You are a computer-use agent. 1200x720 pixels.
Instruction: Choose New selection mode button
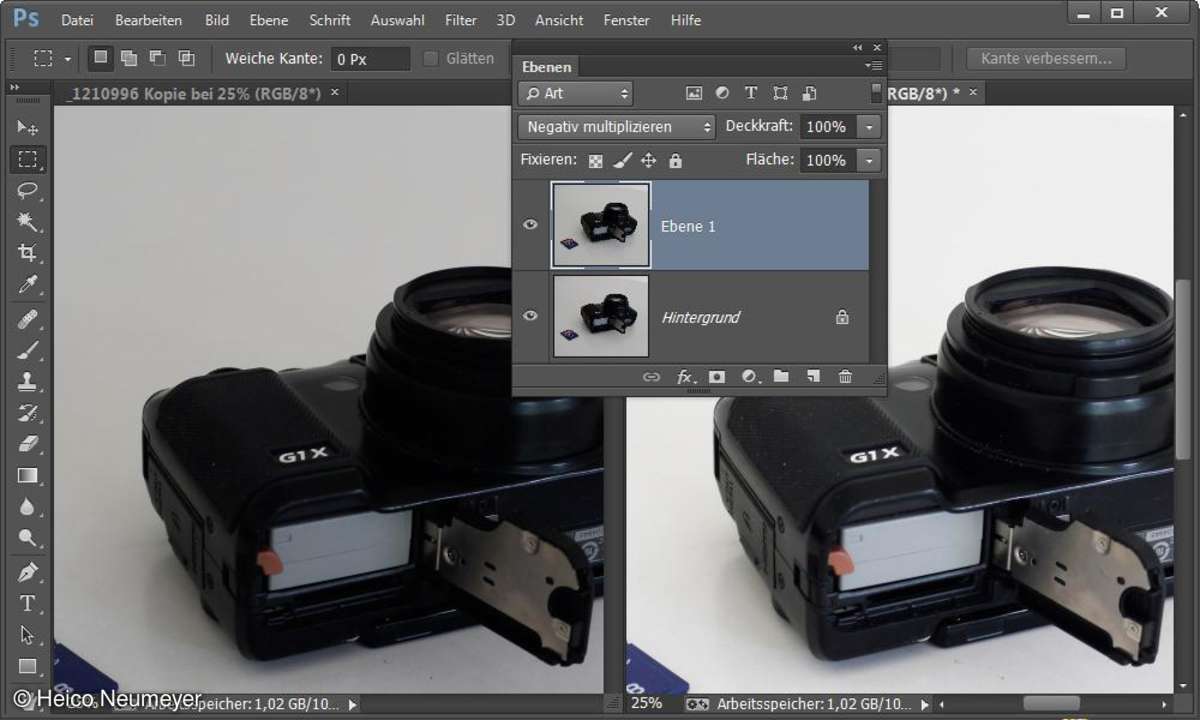coord(100,58)
